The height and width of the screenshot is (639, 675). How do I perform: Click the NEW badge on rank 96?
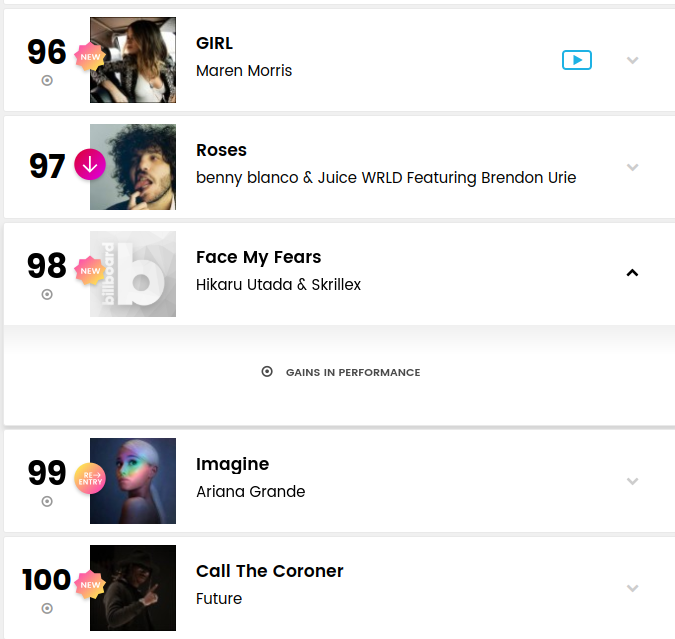[90, 57]
